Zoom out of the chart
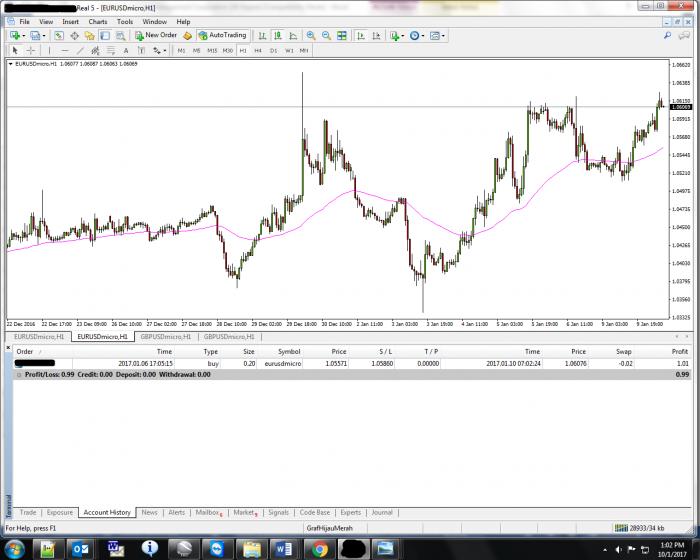 point(326,36)
